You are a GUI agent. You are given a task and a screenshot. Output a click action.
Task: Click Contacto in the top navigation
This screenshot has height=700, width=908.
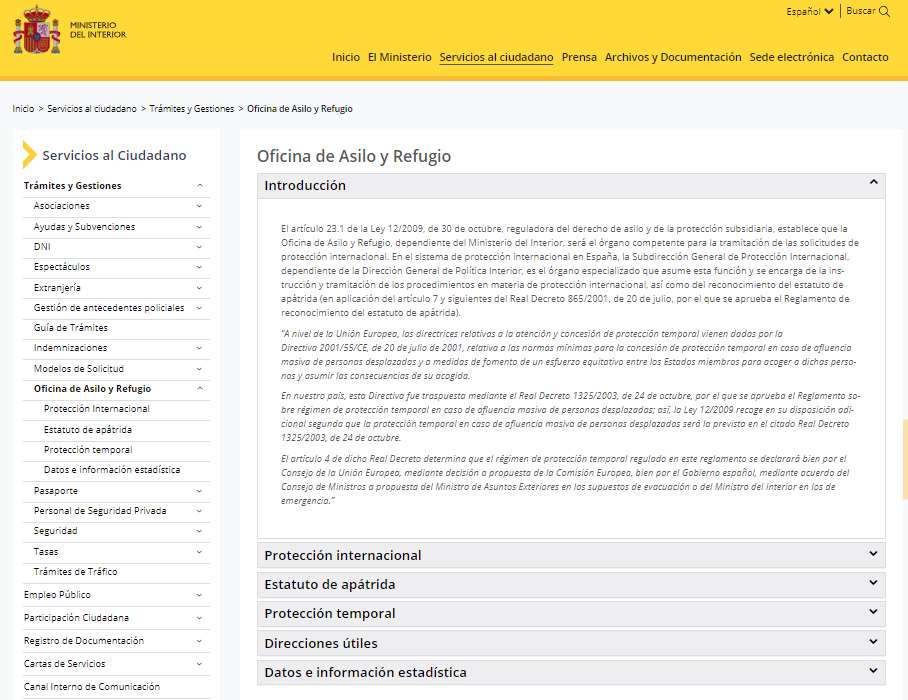pyautogui.click(x=865, y=57)
